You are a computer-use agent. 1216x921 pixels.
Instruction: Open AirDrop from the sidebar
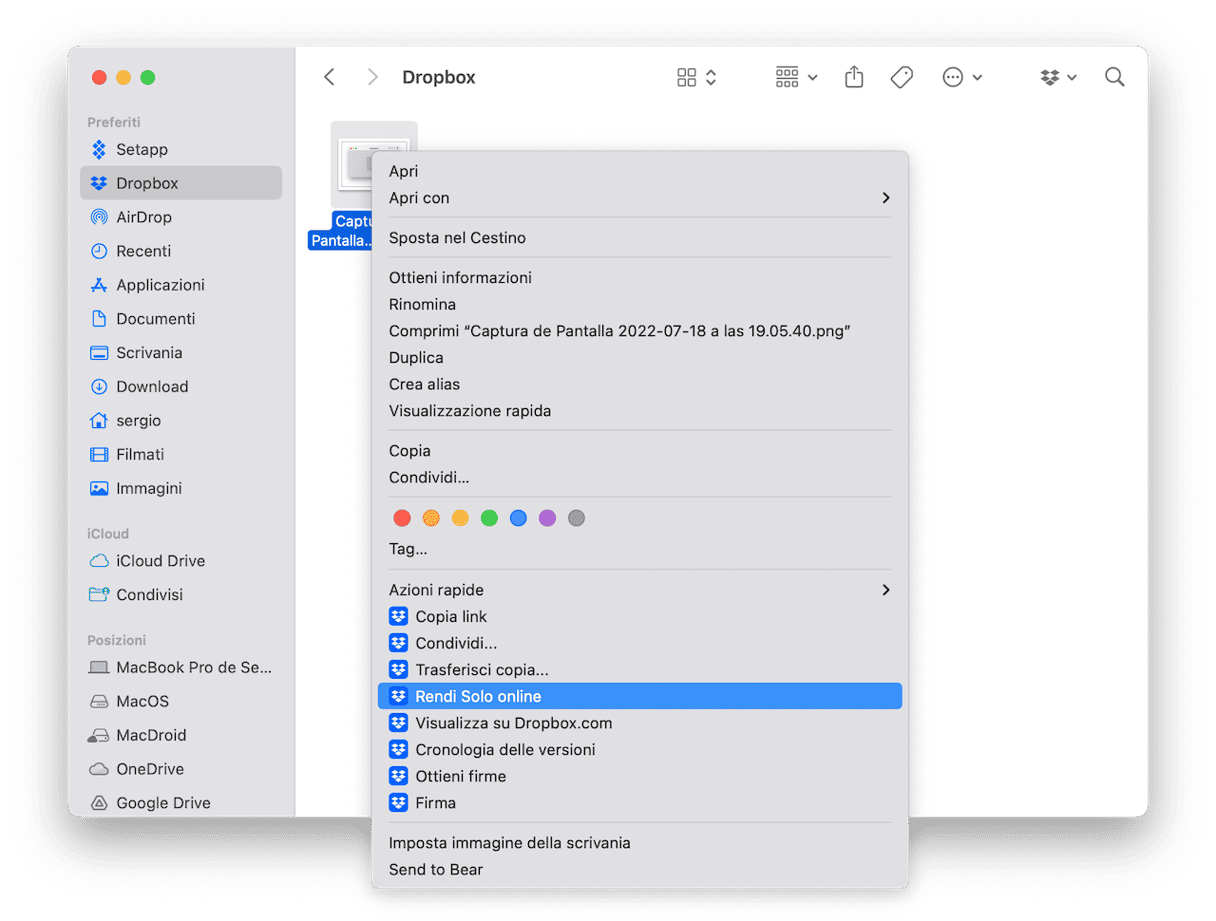(143, 217)
